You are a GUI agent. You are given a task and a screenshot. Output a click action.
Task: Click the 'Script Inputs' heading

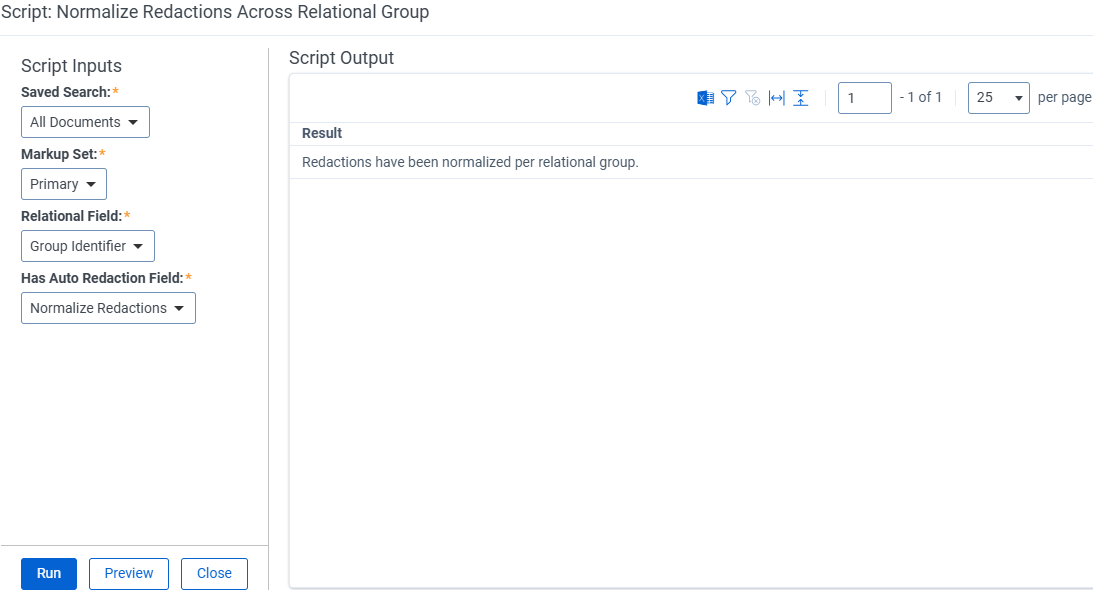[x=71, y=66]
